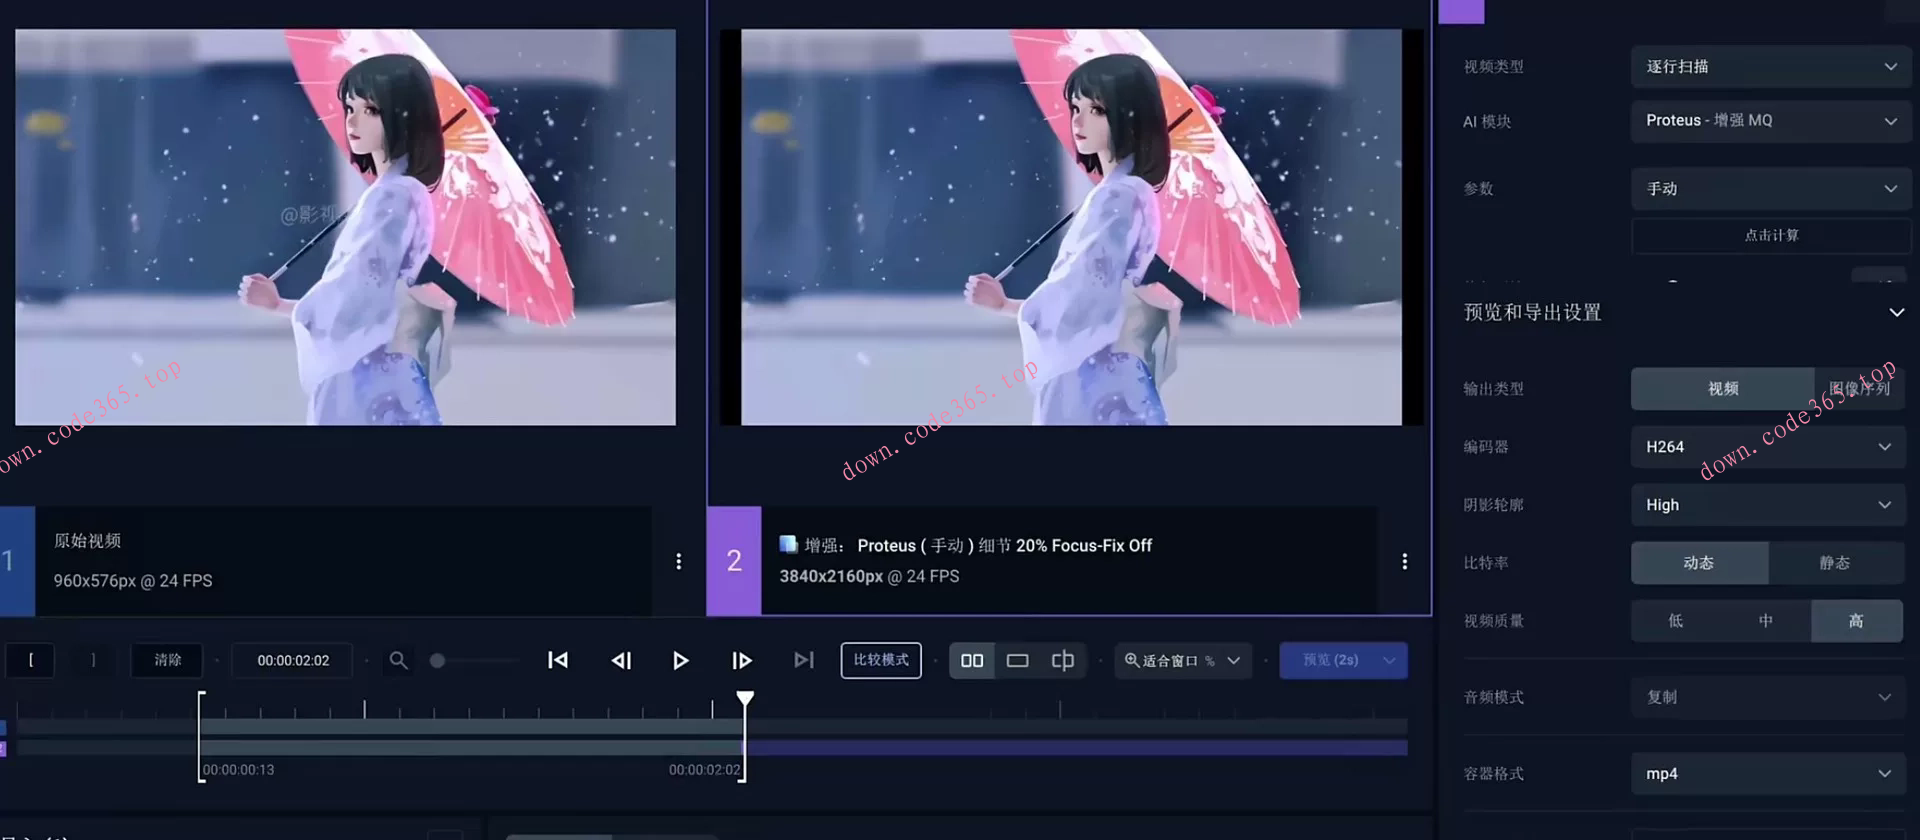Click the 比较模式 button

pyautogui.click(x=881, y=660)
